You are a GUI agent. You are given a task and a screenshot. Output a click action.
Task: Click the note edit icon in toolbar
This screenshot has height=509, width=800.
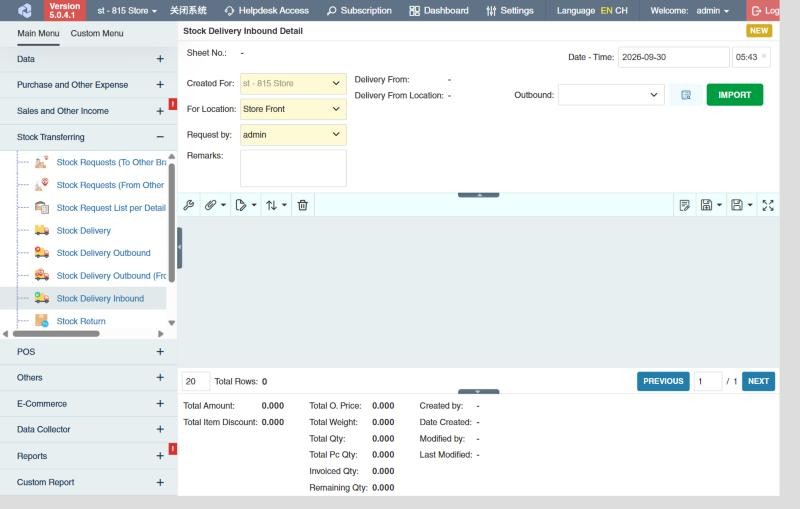685,205
